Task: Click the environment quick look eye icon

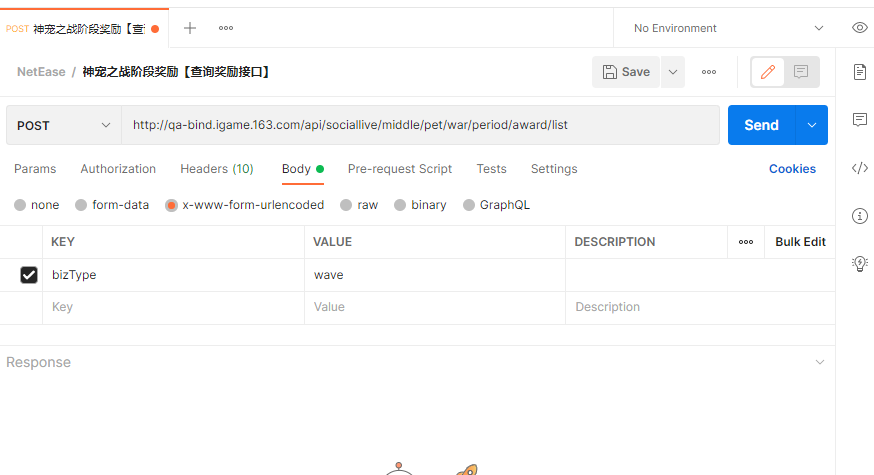Action: [x=860, y=28]
